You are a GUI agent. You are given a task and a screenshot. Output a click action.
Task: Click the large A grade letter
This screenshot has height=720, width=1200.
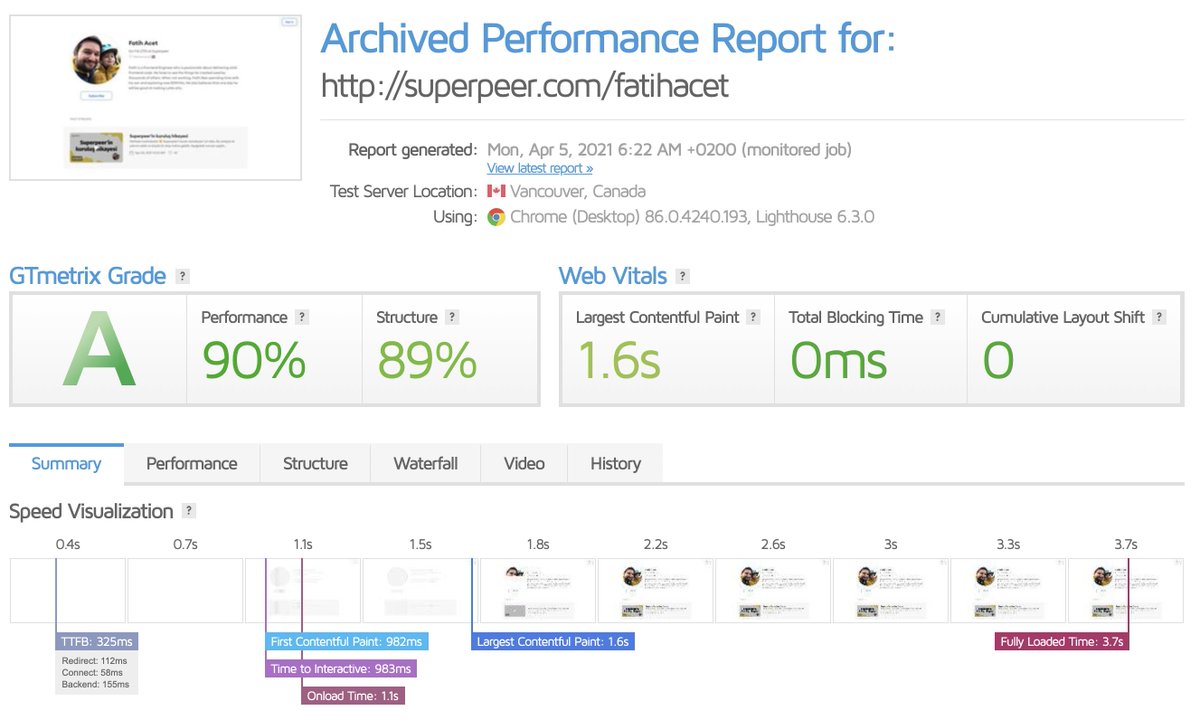[98, 348]
